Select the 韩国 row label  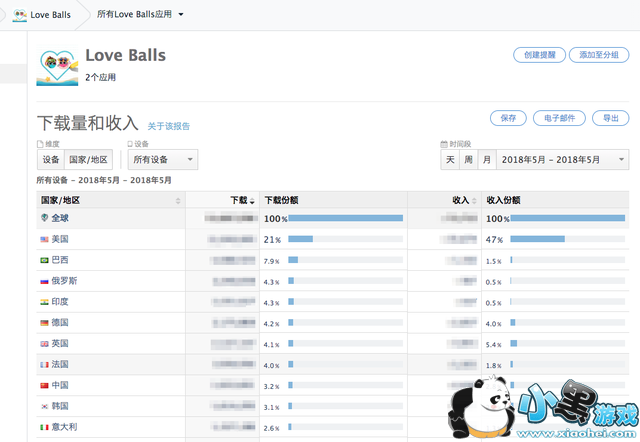(x=60, y=406)
